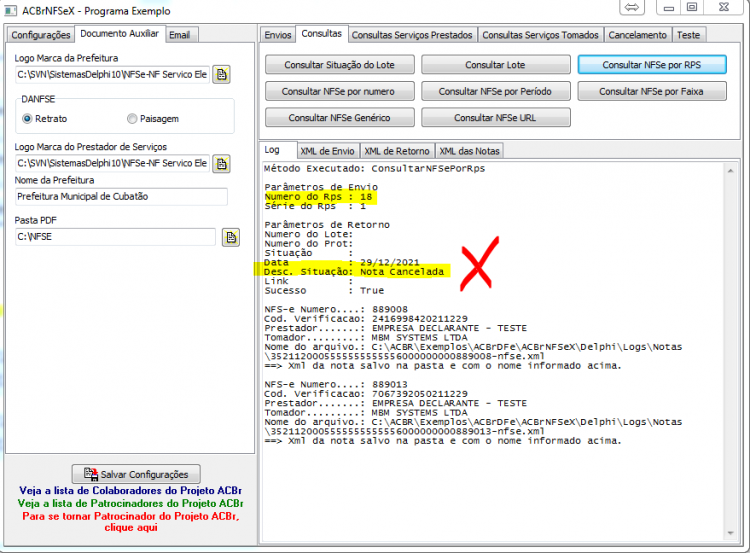Viewport: 750px width, 553px height.
Task: Select Paisagem orientation for DANFSE
Action: point(132,119)
